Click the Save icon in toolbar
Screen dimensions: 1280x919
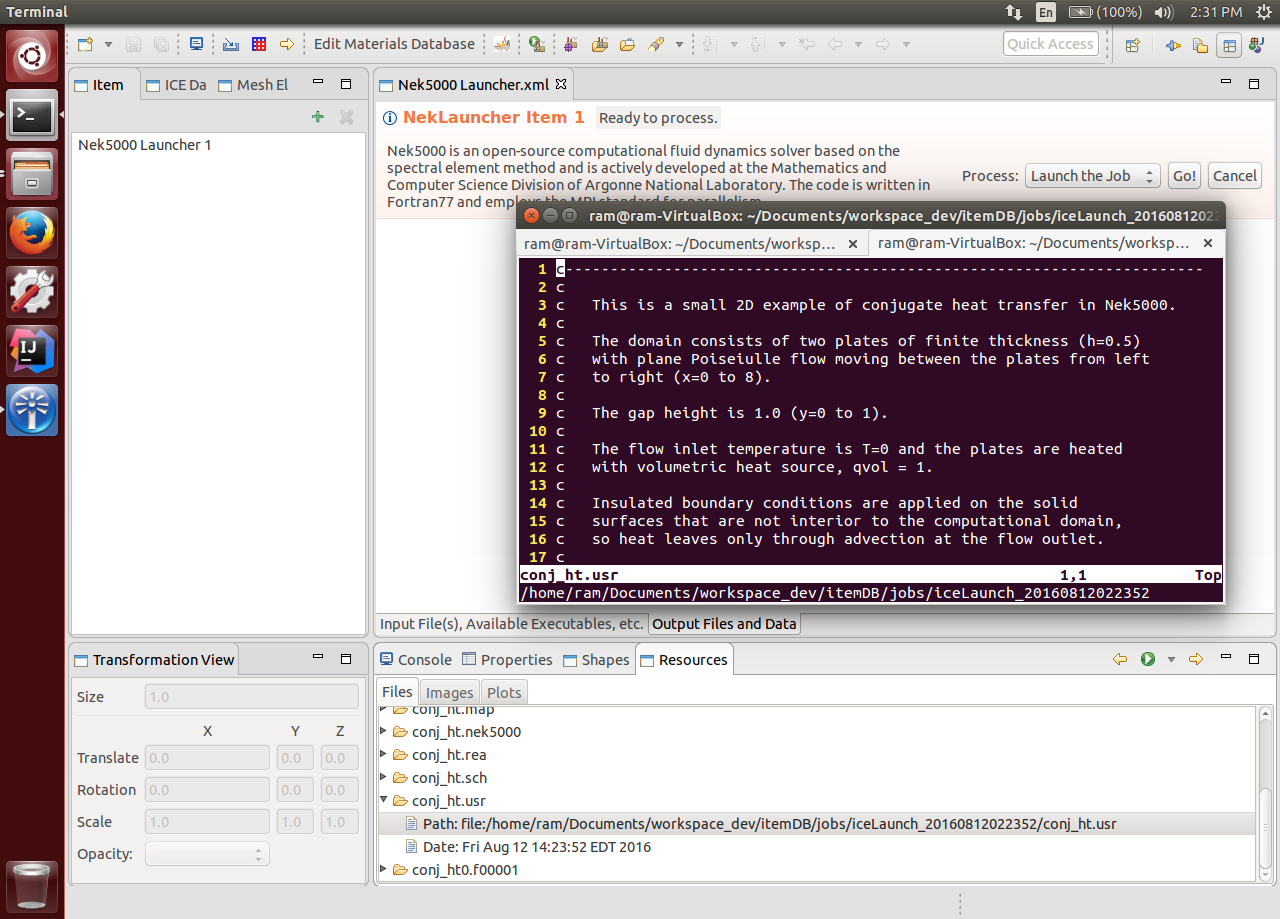(133, 44)
